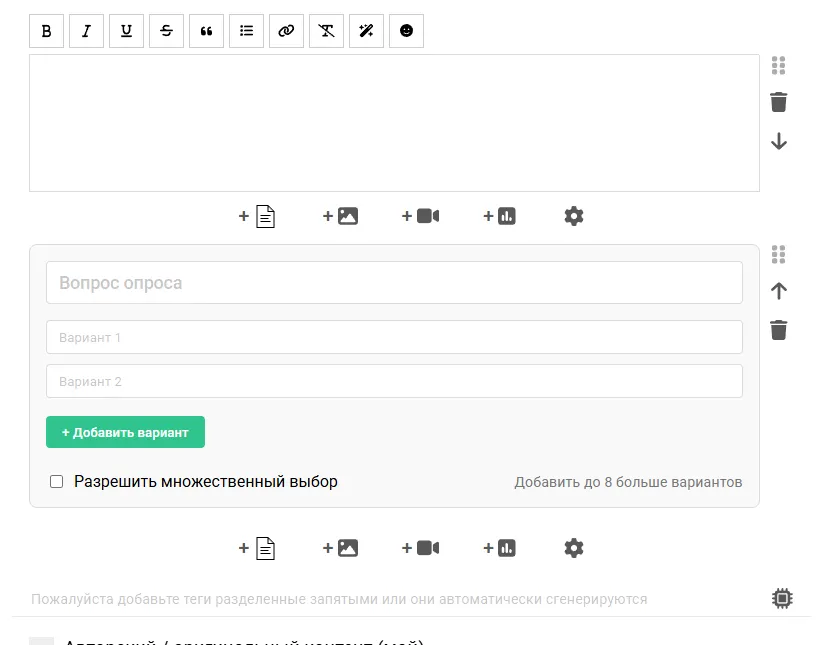Move the text block down with the arrow
The height and width of the screenshot is (645, 824).
point(778,141)
